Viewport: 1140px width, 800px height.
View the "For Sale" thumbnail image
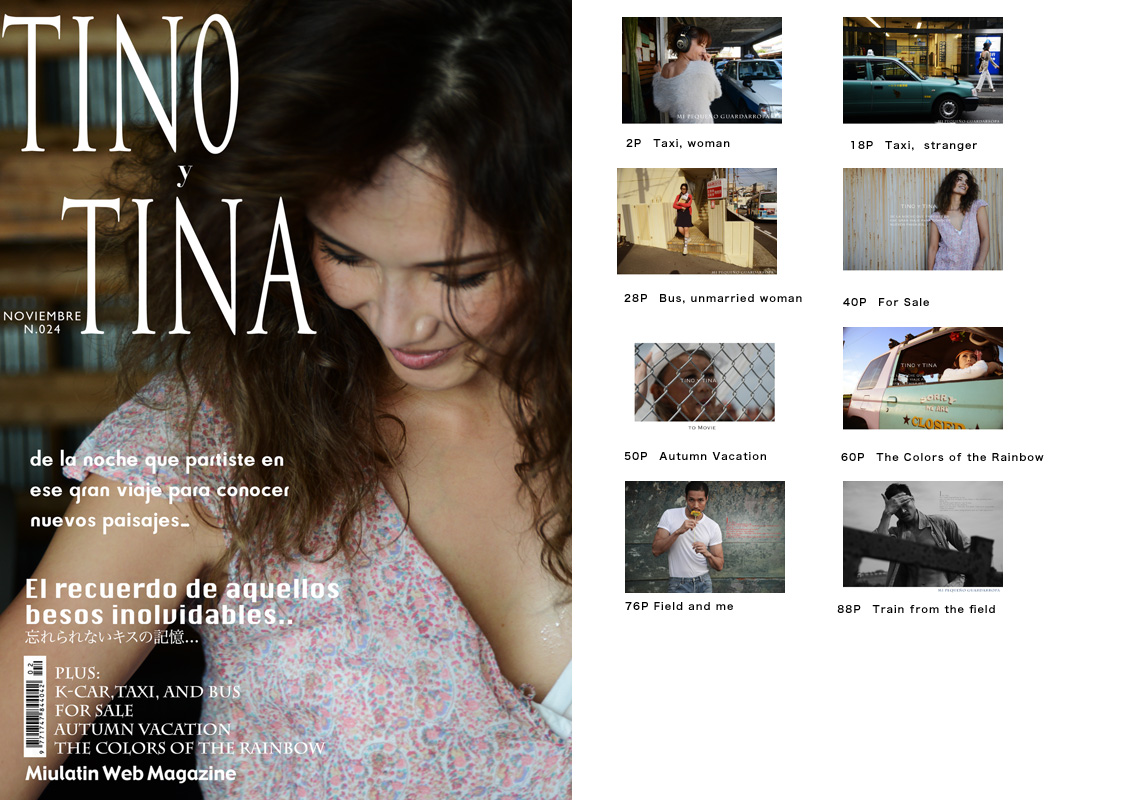(x=922, y=219)
